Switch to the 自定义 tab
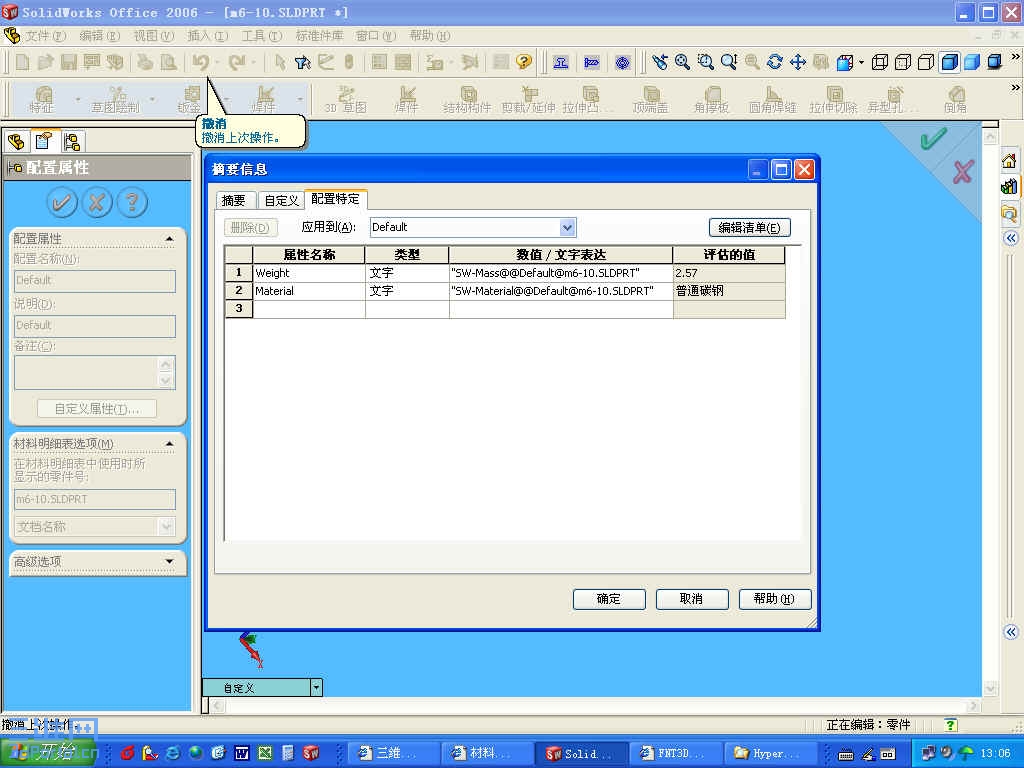The image size is (1024, 768). 281,200
